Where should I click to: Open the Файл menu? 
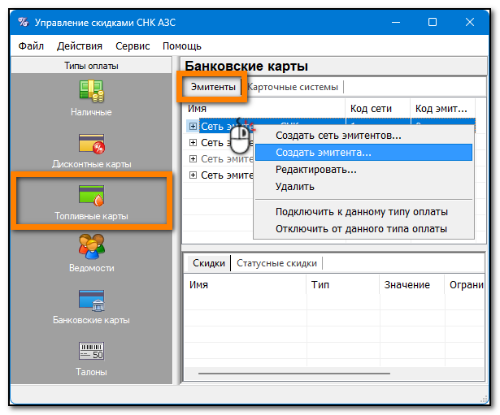pos(31,46)
